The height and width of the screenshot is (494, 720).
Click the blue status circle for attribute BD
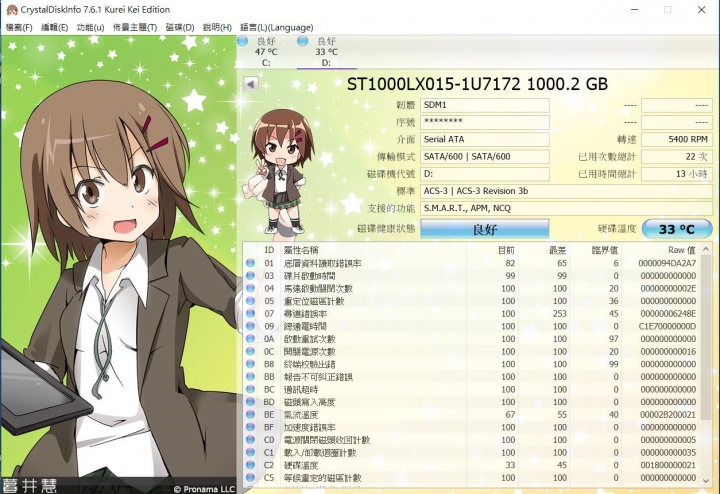point(250,402)
